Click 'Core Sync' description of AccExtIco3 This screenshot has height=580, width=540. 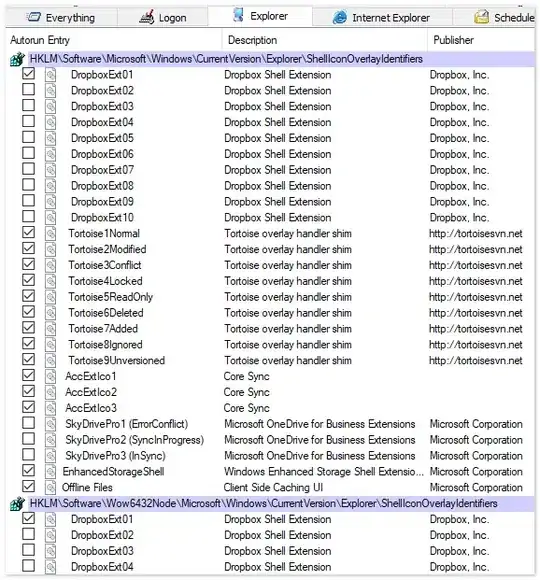tap(247, 408)
